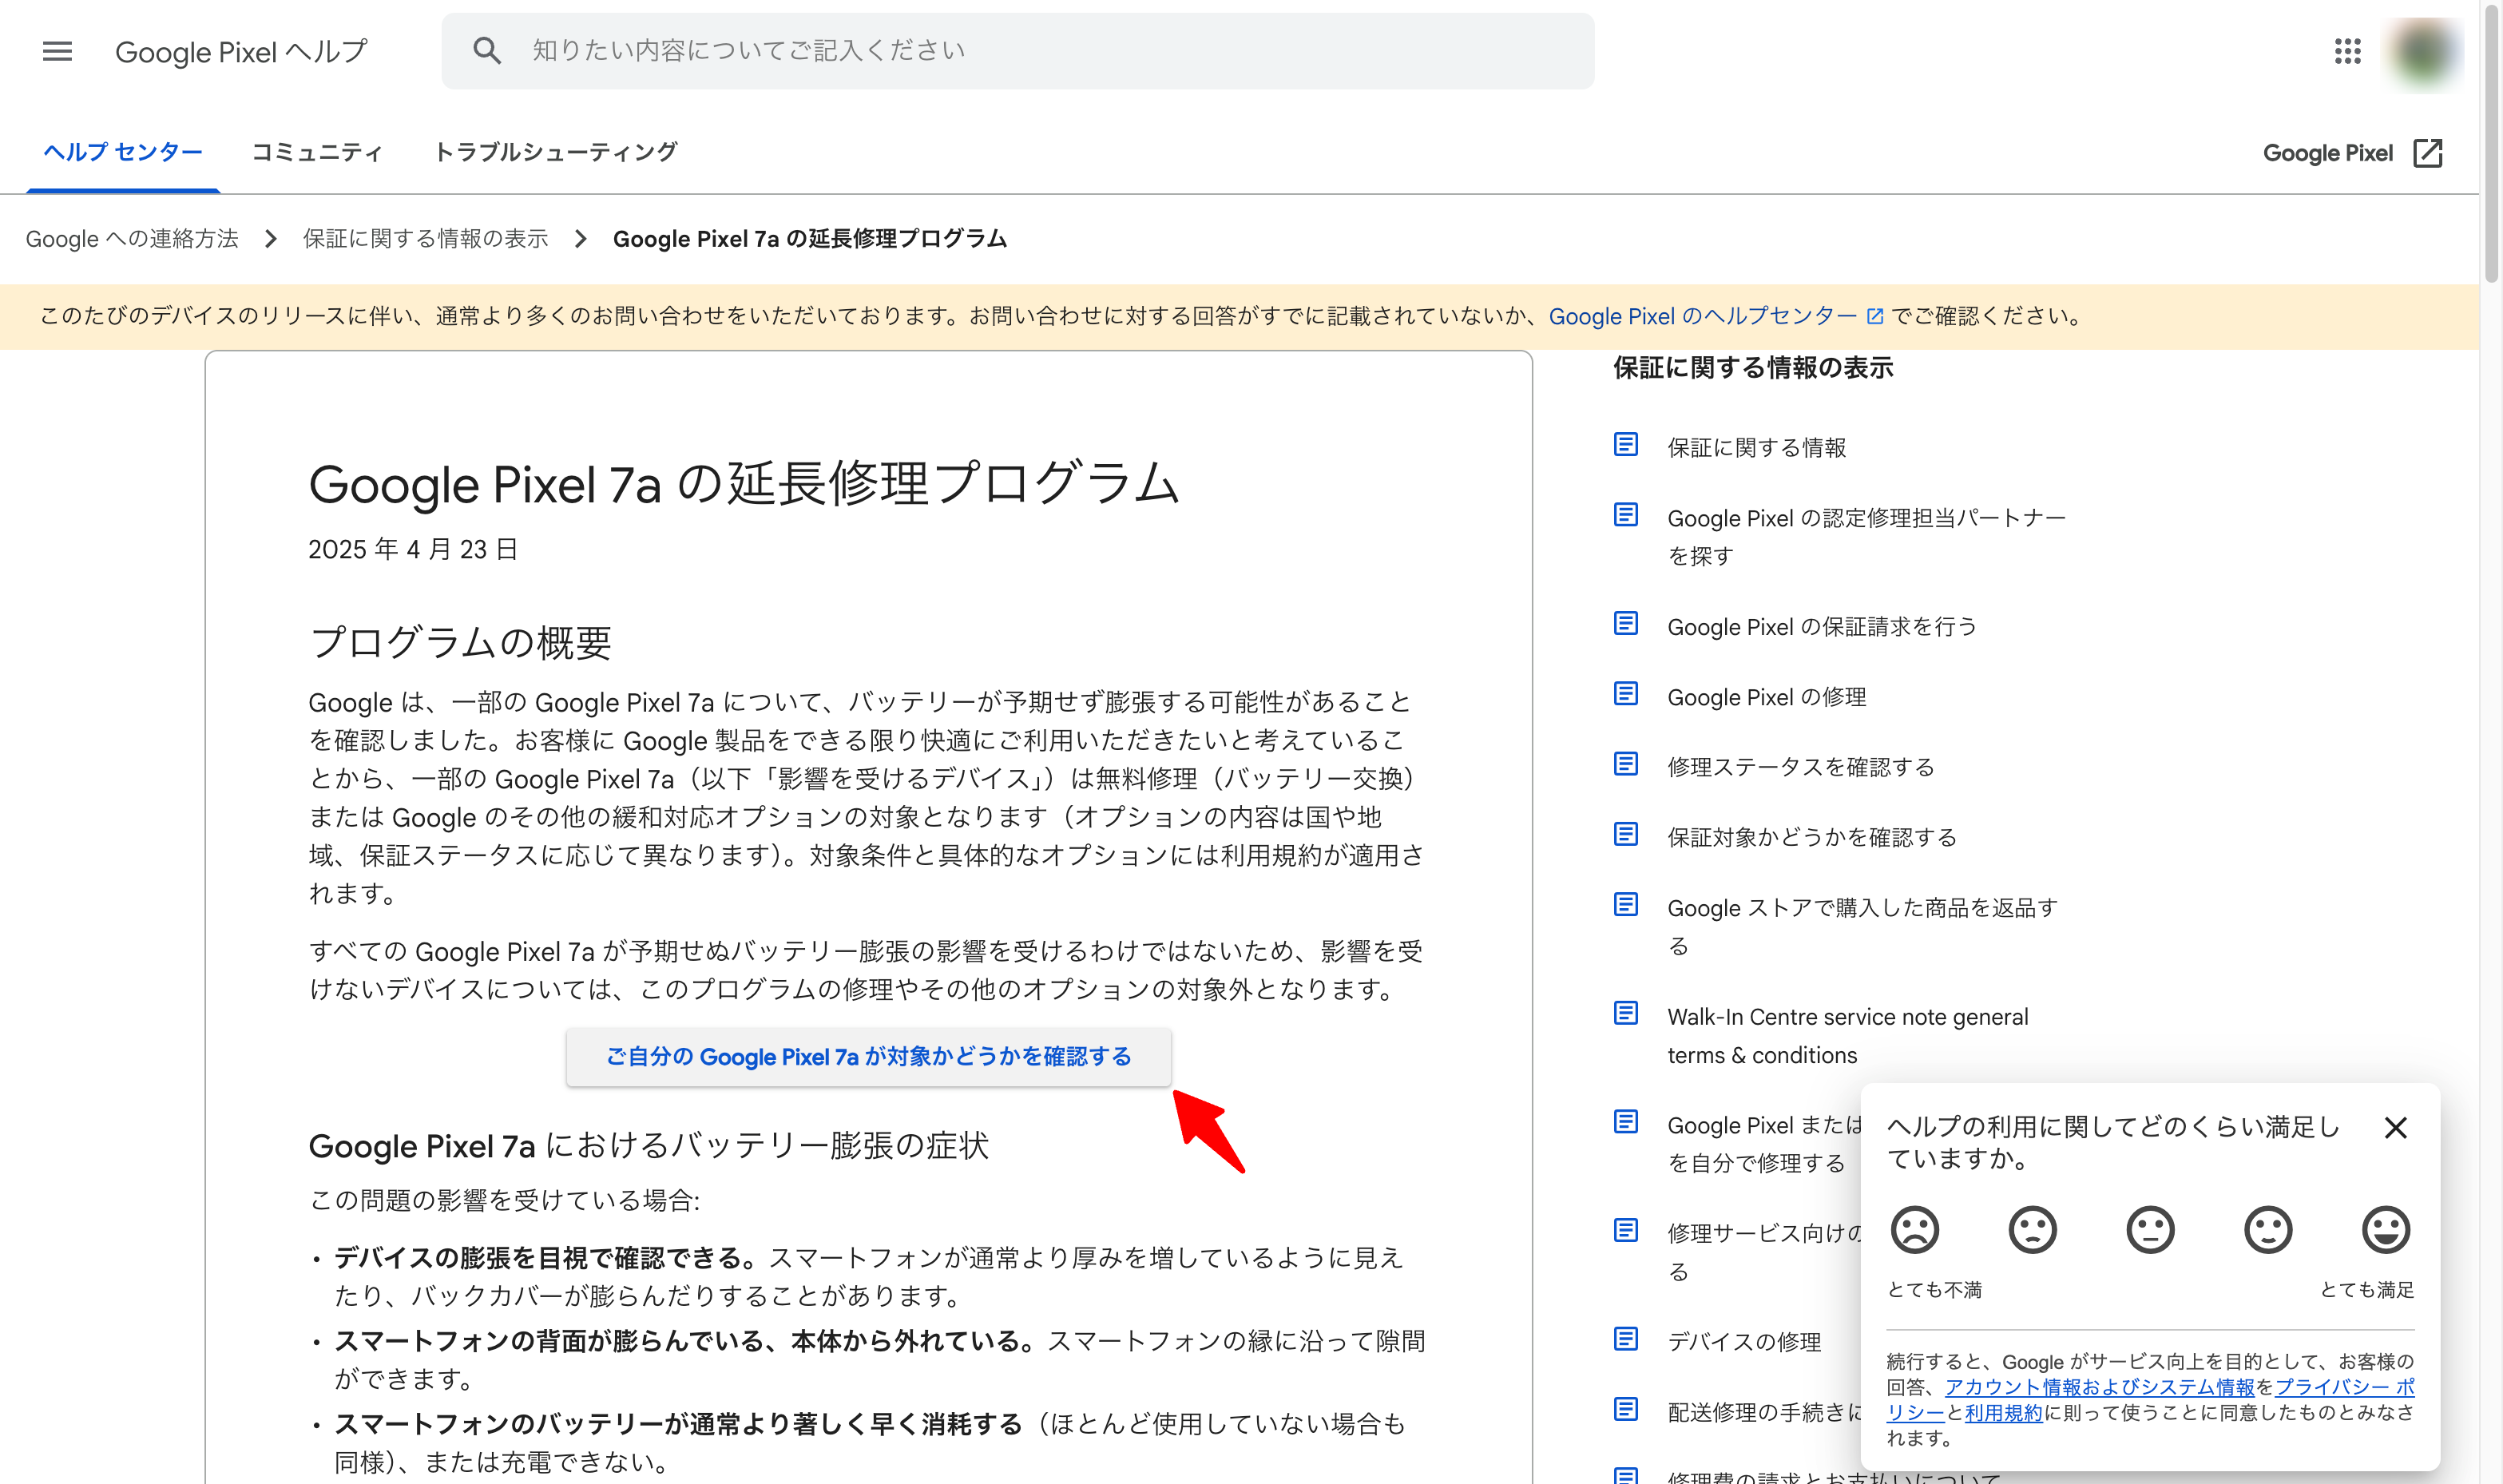Open デバイスの修理 sidebar article

tap(1744, 1342)
